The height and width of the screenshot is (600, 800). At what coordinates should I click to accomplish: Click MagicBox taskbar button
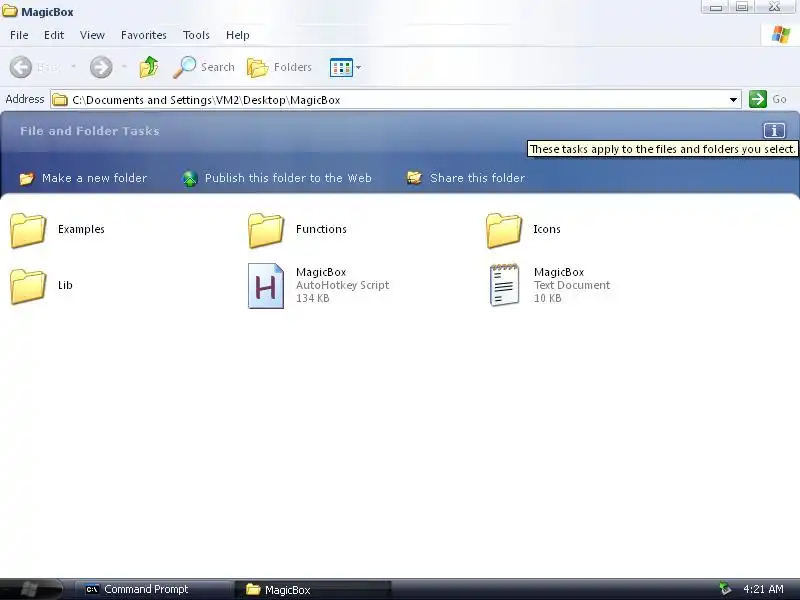tap(313, 590)
